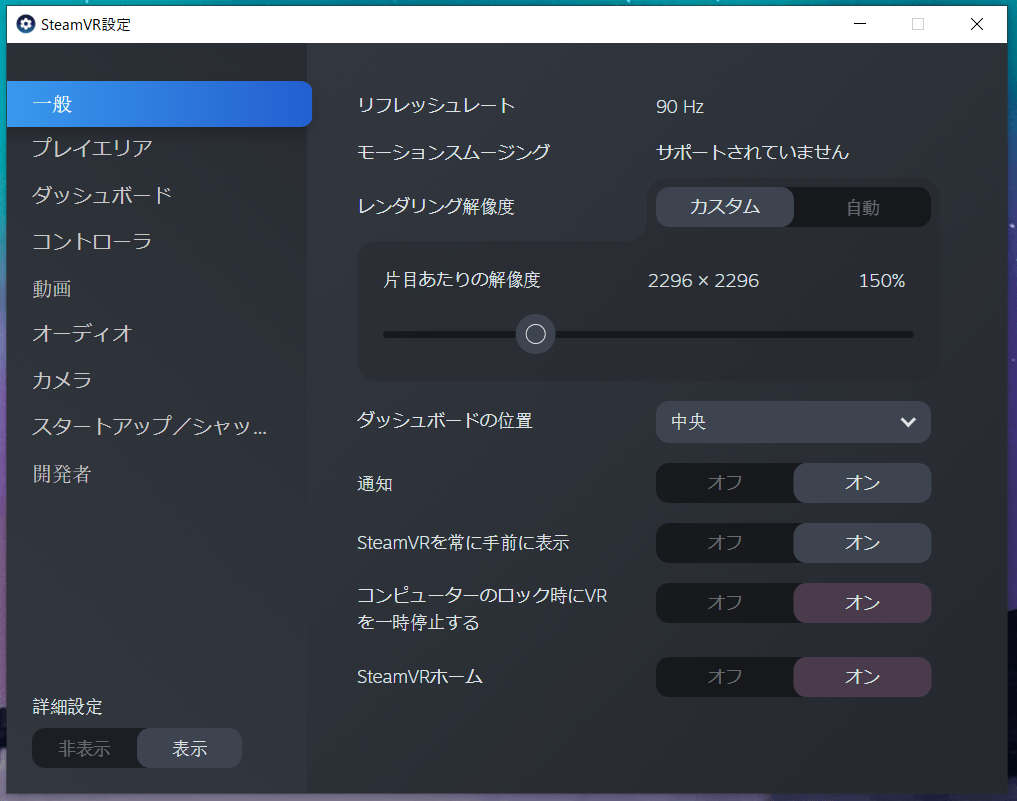Image resolution: width=1017 pixels, height=801 pixels.
Task: Click the 片目あたりの解像度 label
Action: (462, 280)
